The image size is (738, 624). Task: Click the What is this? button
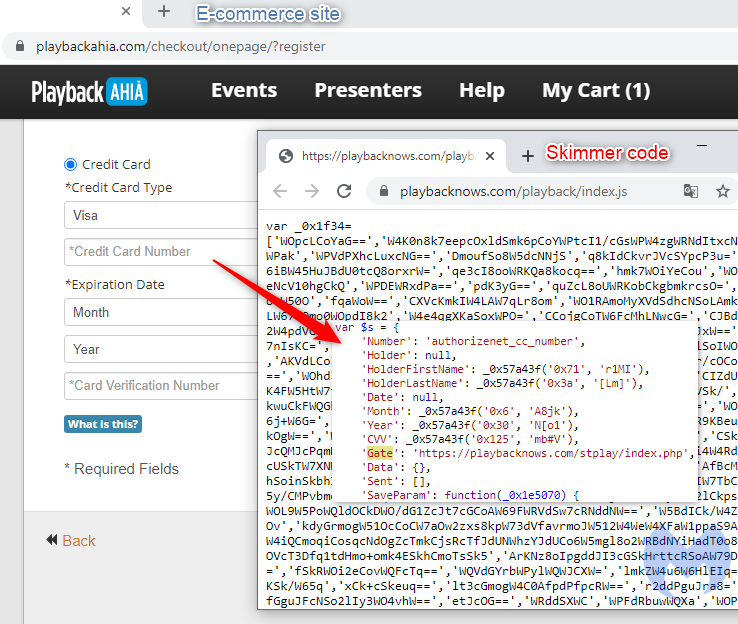pyautogui.click(x=103, y=424)
